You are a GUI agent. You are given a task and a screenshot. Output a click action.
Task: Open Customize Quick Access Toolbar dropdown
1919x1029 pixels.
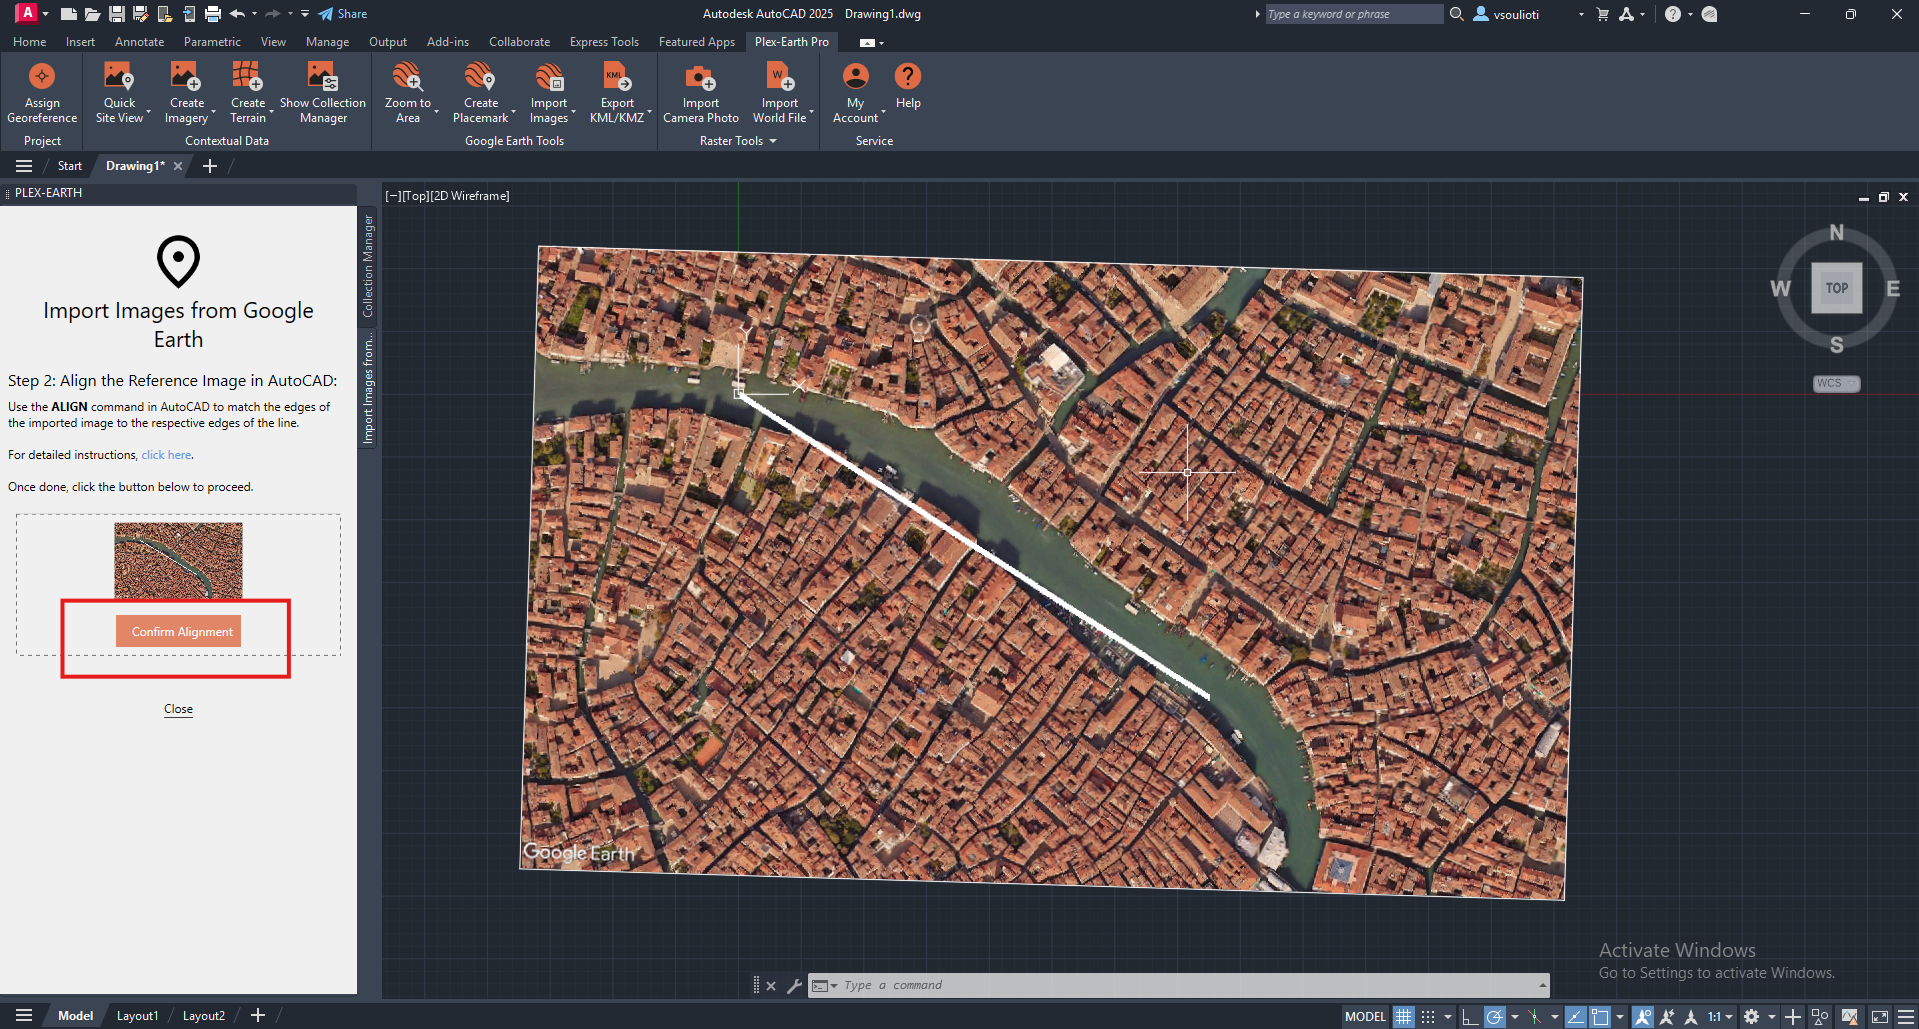[305, 14]
